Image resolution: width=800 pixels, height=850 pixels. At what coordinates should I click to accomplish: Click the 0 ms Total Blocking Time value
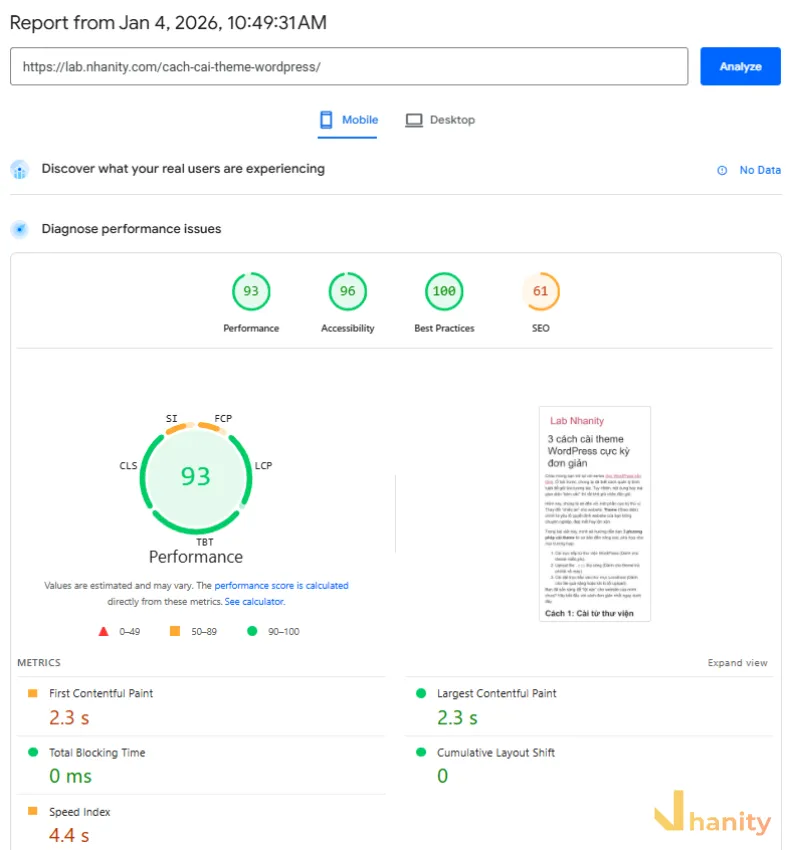click(70, 776)
